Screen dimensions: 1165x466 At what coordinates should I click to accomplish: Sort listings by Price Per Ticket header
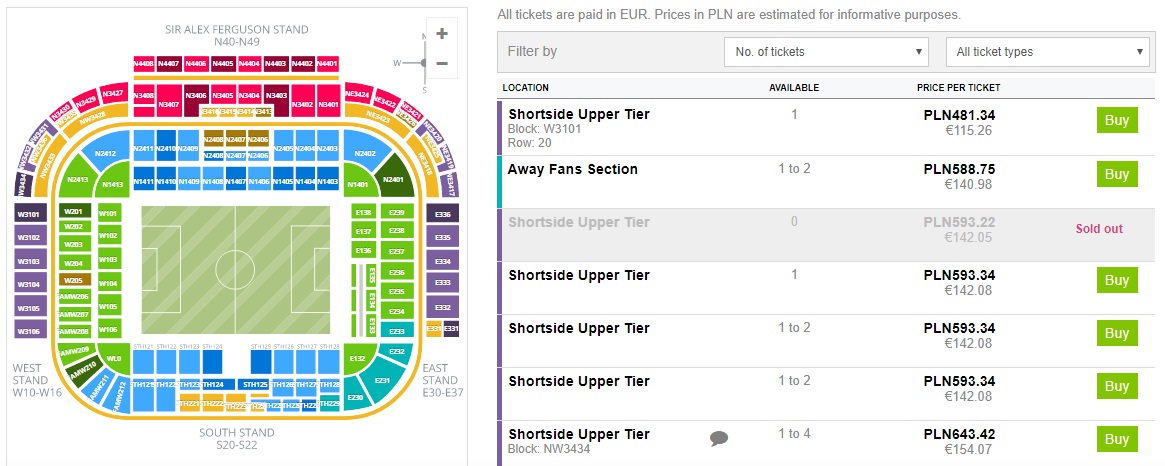point(958,88)
